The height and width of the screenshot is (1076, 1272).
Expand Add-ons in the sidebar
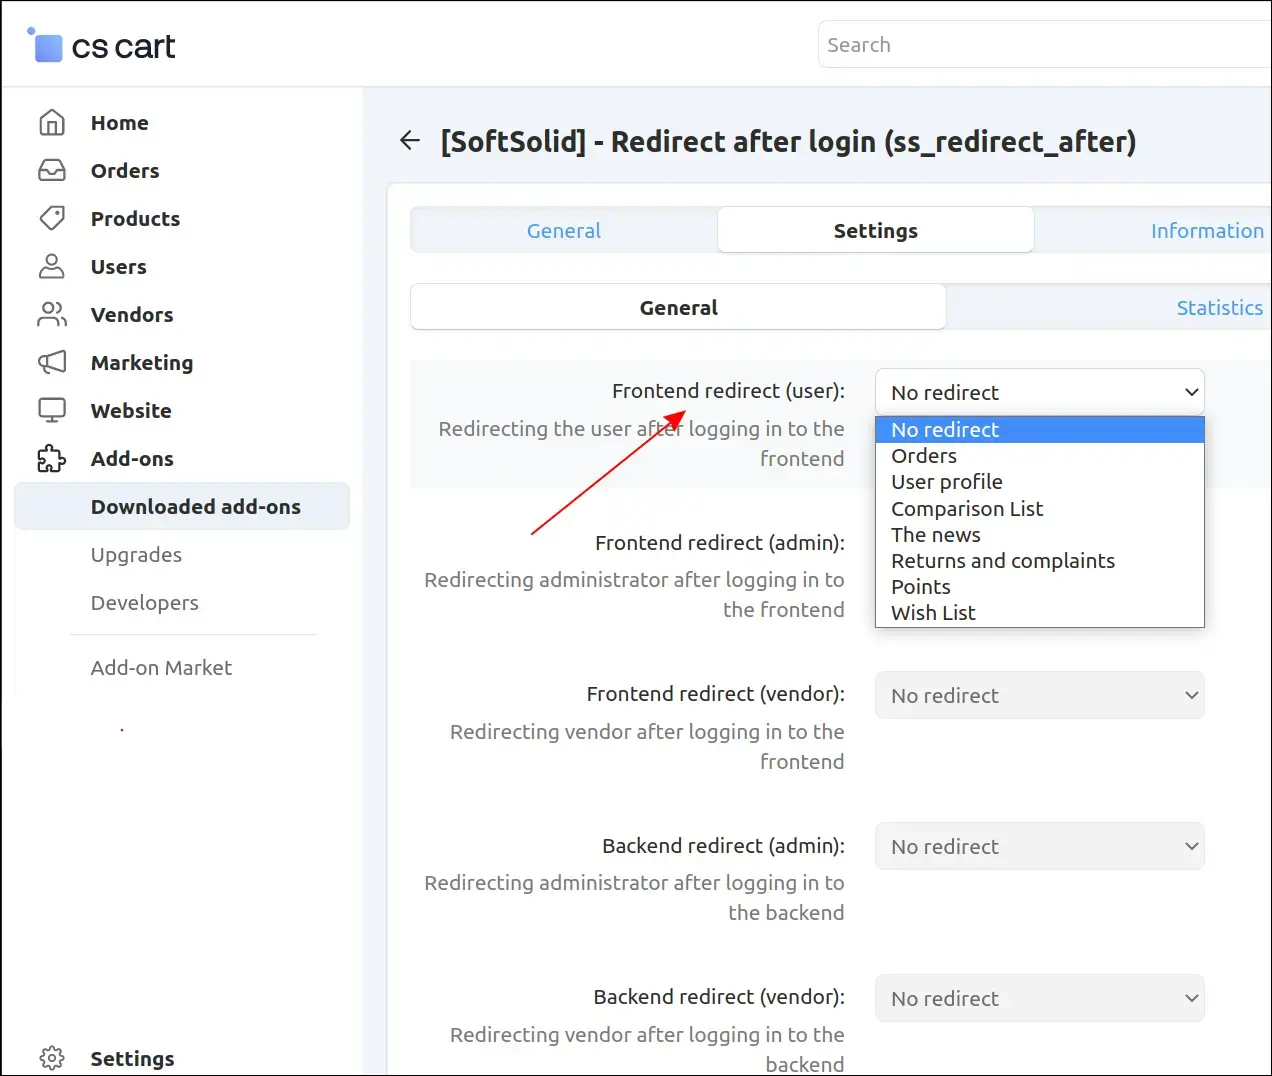(132, 458)
